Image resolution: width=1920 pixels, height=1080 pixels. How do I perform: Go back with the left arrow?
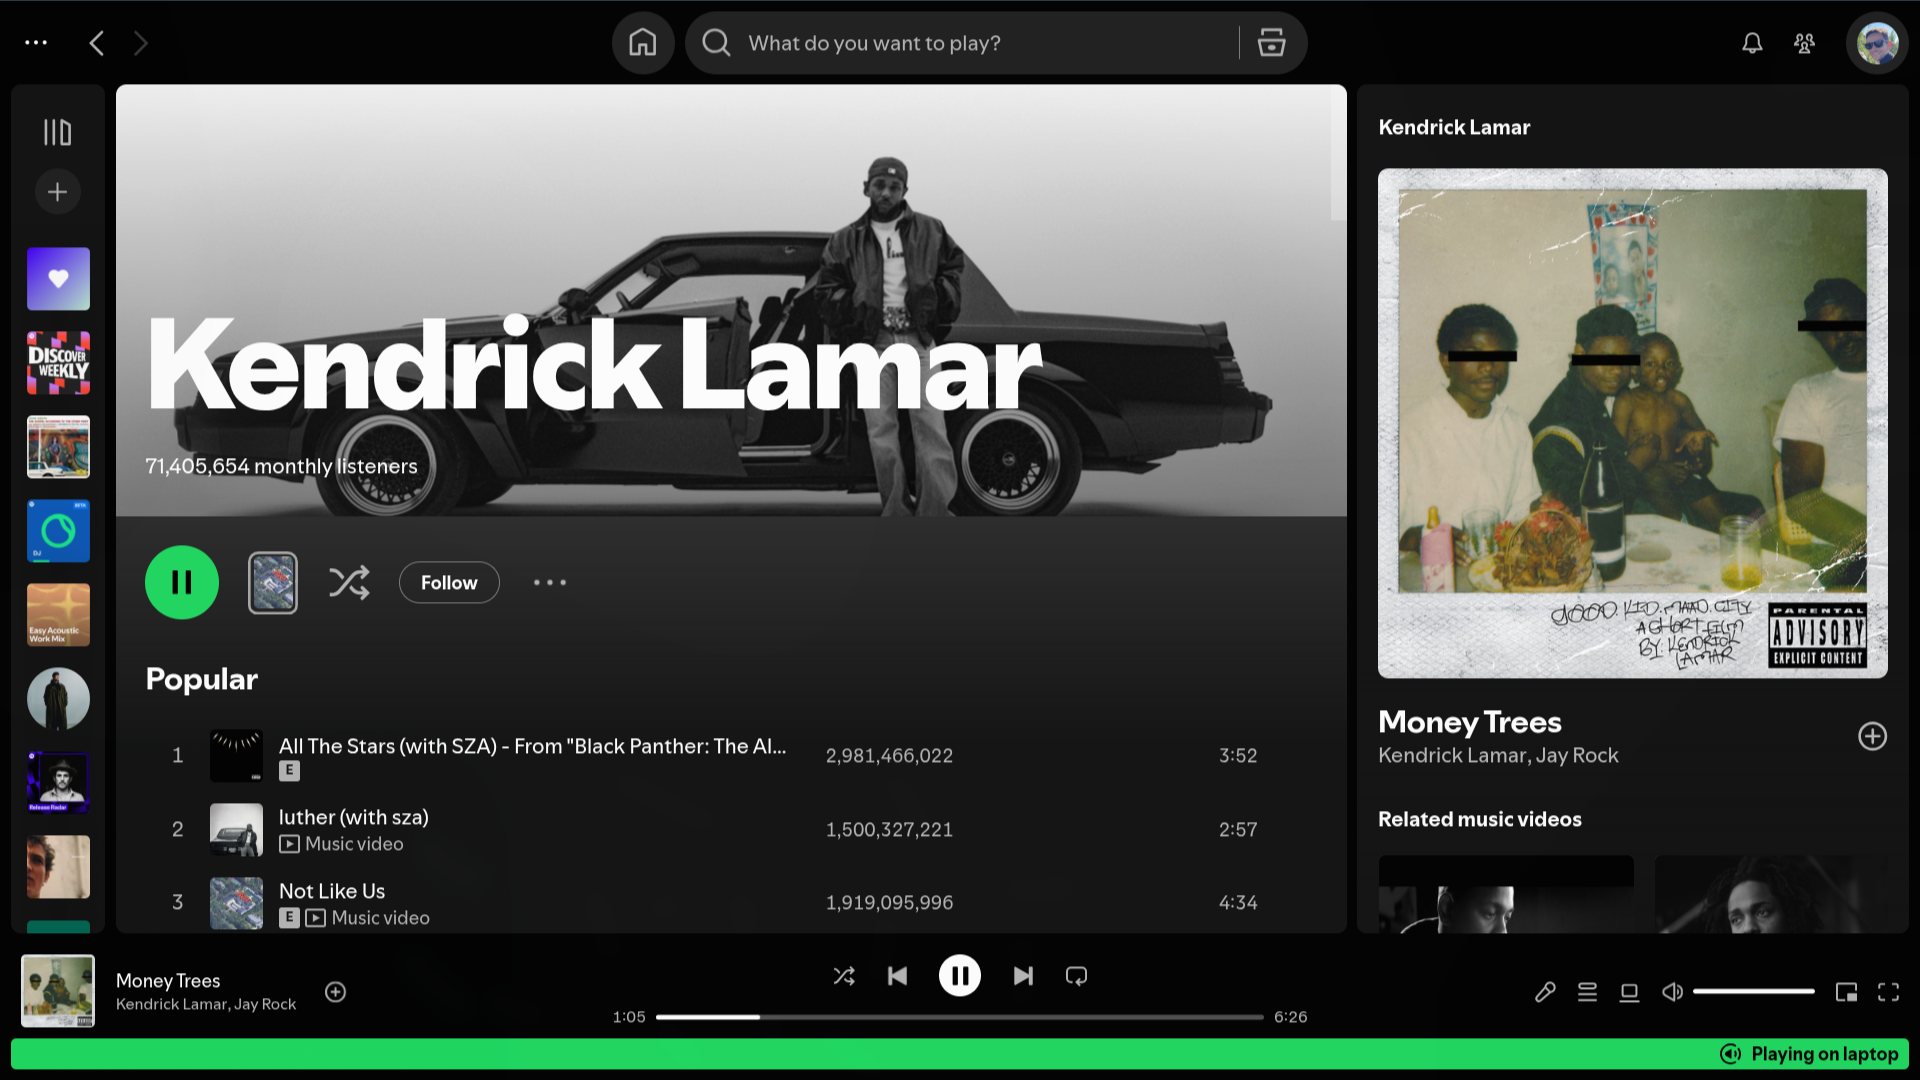tap(97, 43)
